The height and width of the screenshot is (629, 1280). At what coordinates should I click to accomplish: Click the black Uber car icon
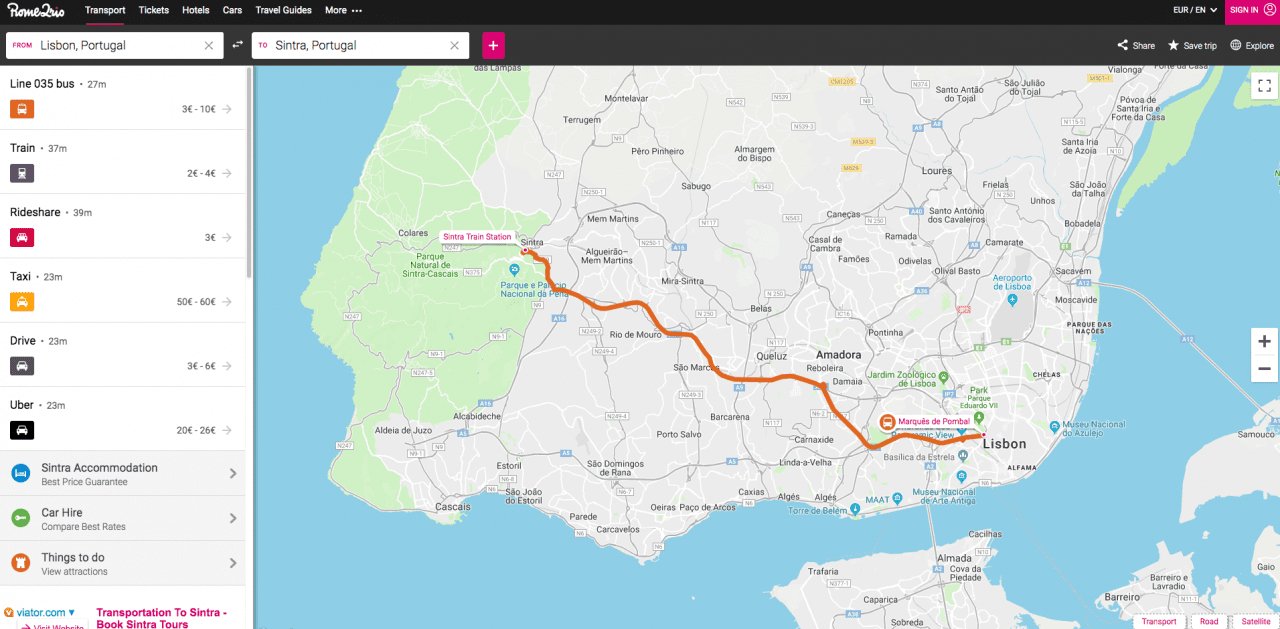[22, 430]
